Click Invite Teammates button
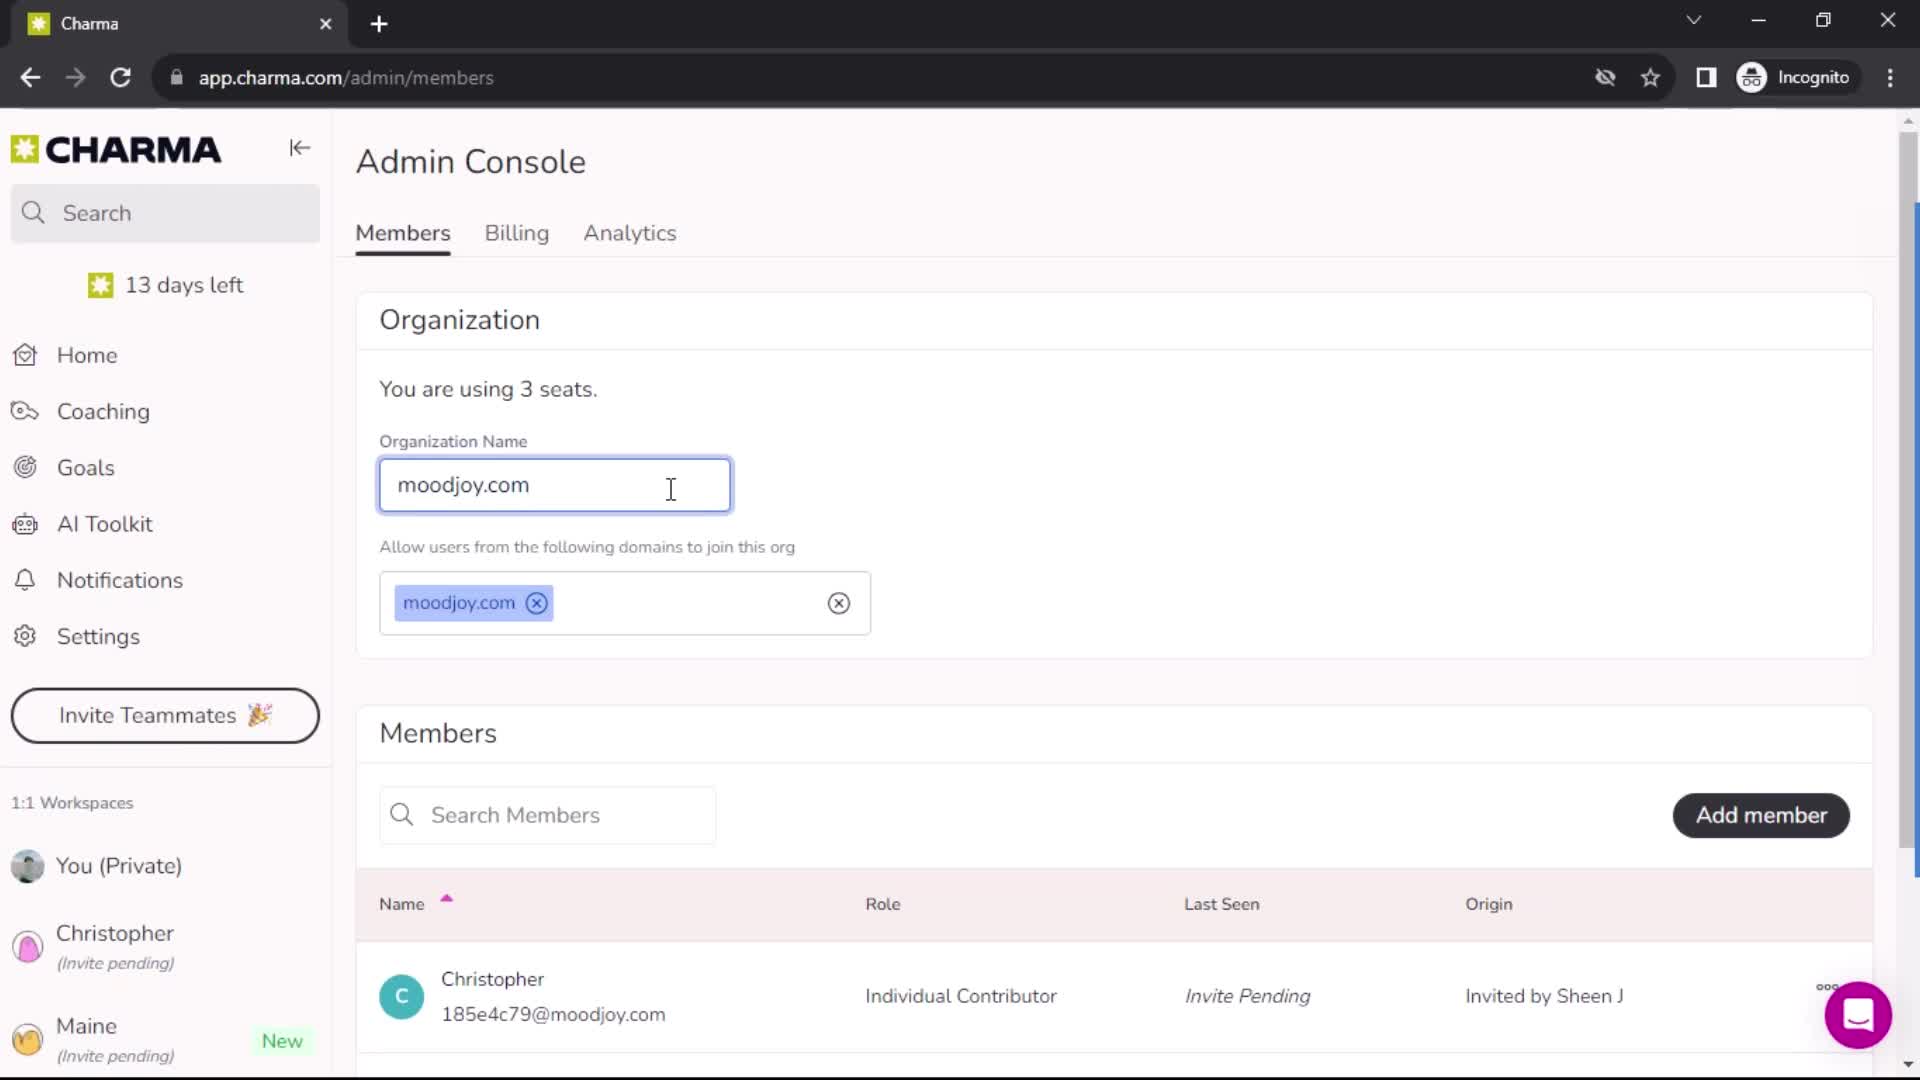1920x1080 pixels. tap(165, 715)
